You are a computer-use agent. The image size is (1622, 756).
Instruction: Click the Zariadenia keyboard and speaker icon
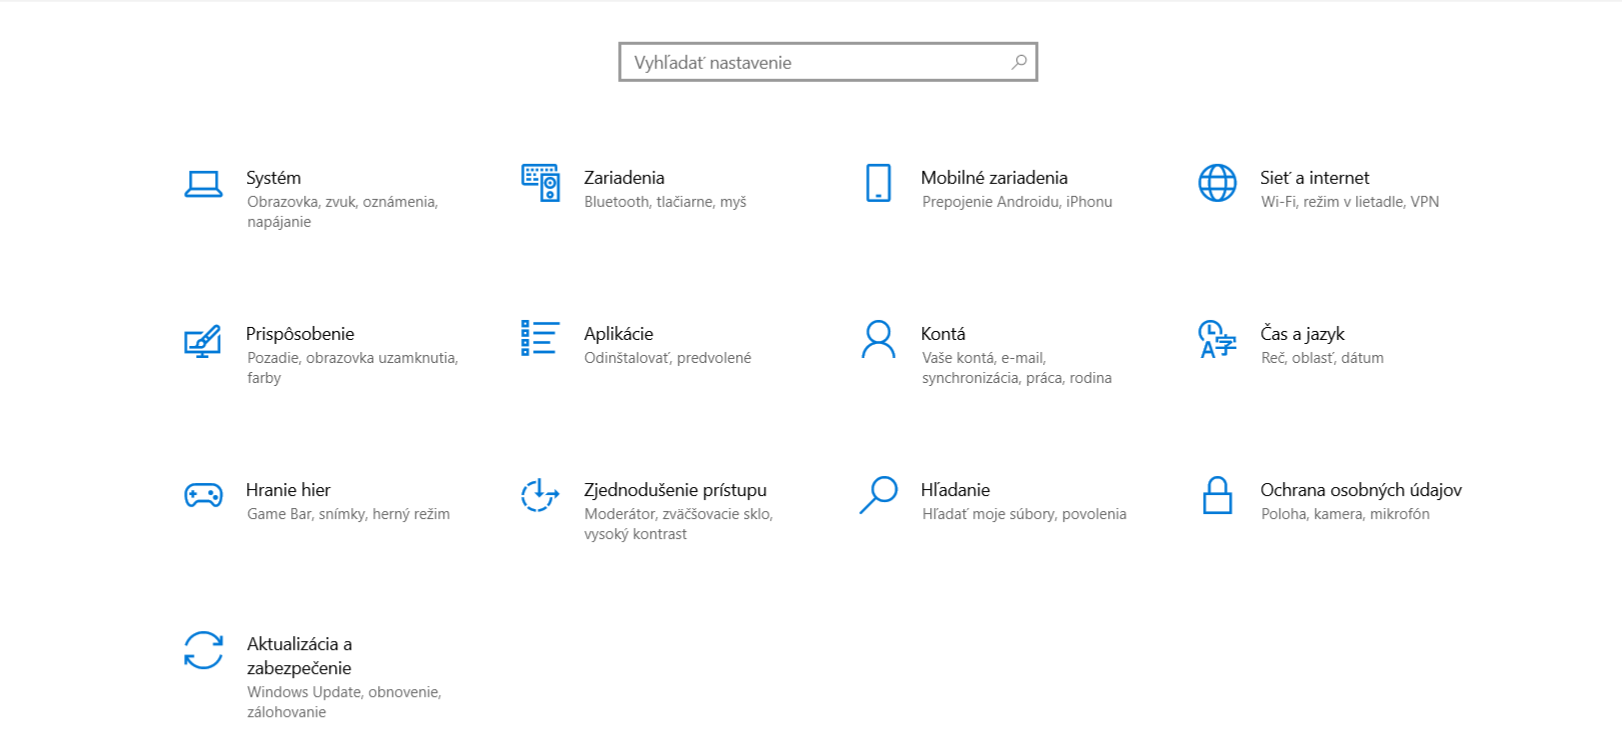point(540,183)
